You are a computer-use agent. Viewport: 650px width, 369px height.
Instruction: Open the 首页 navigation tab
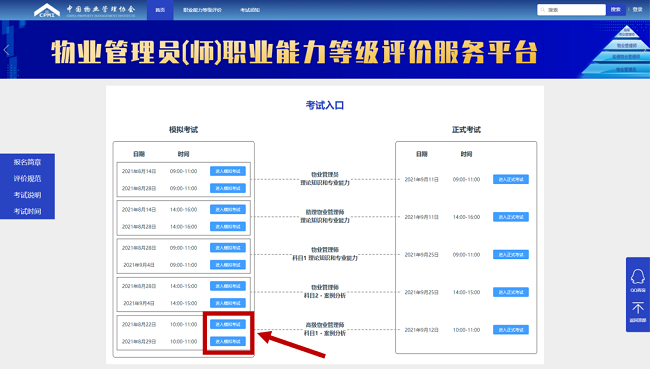(160, 10)
